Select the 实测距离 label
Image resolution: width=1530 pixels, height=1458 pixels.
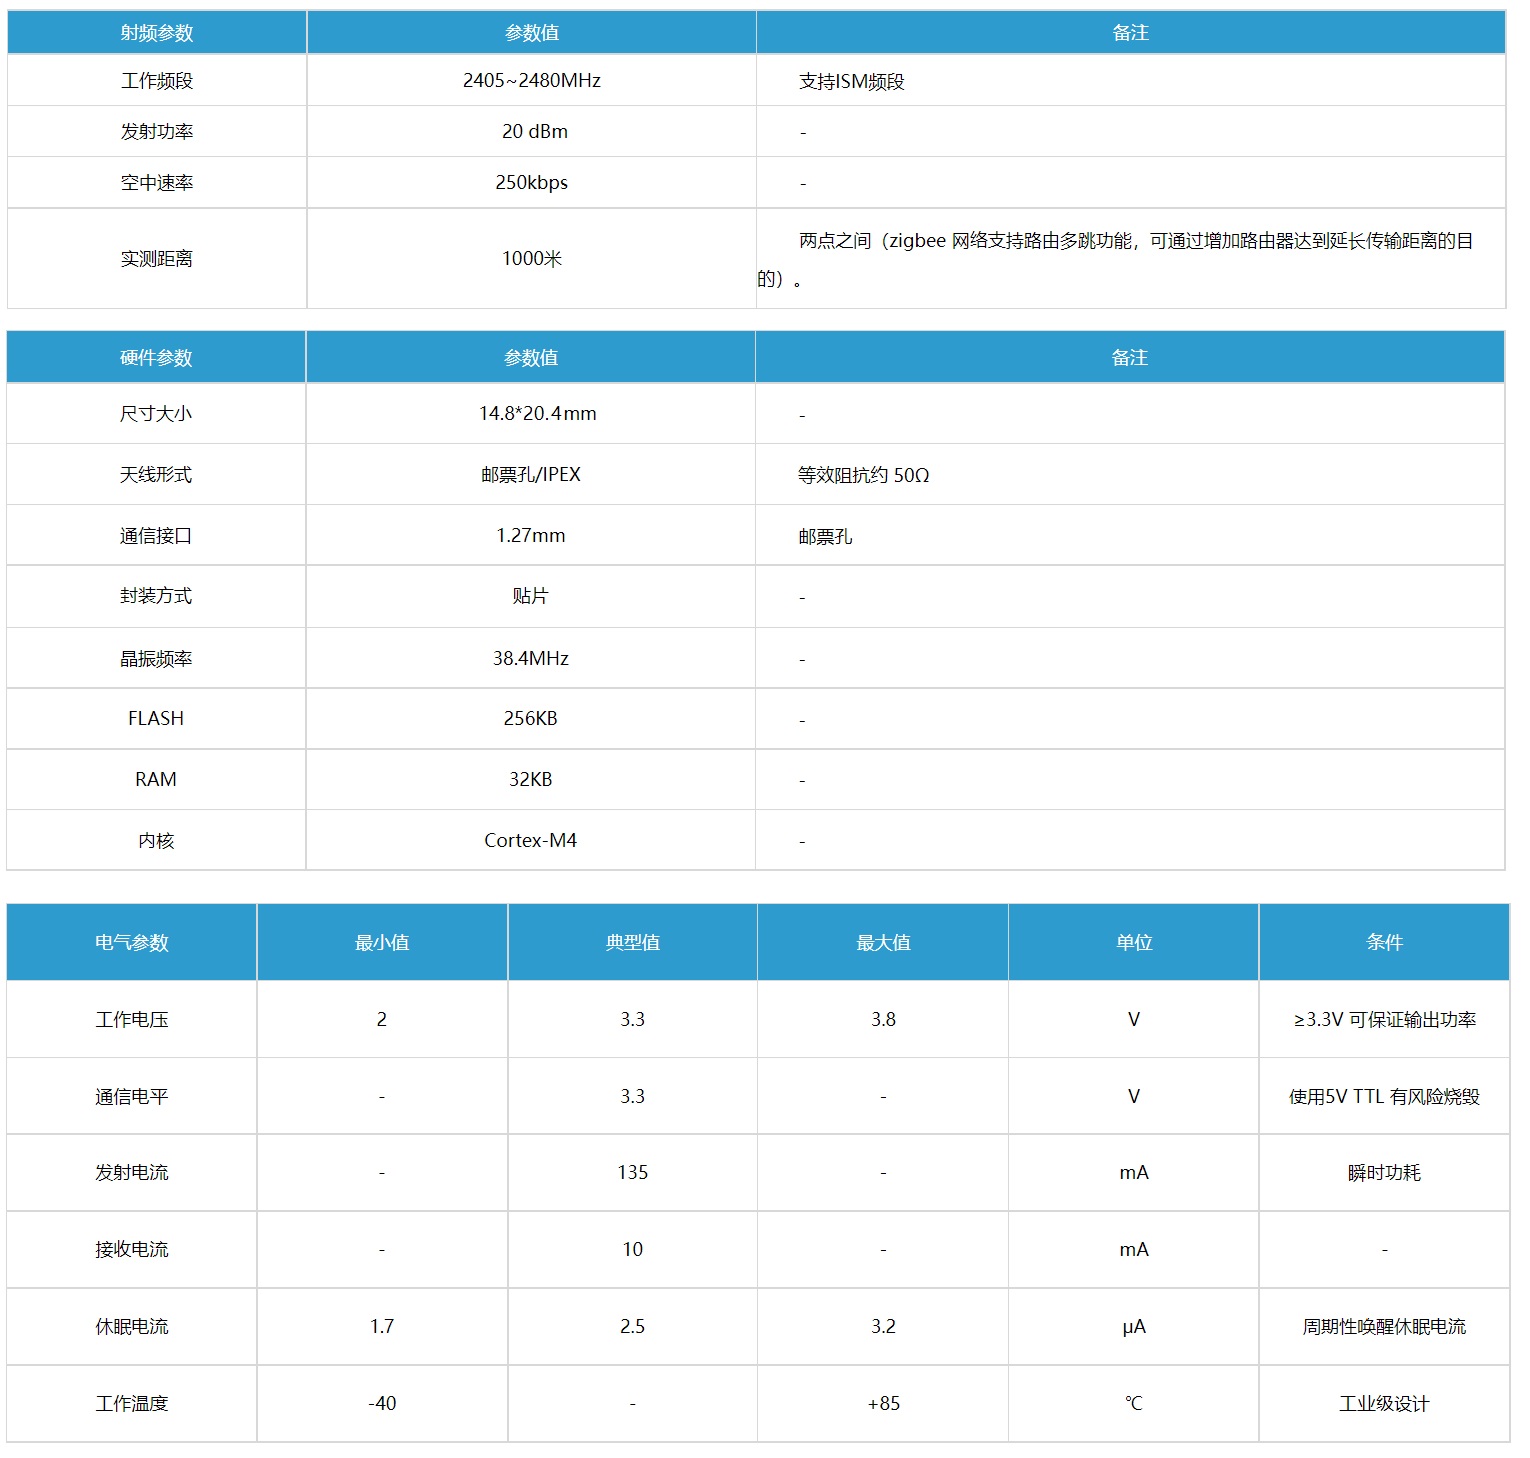(x=157, y=259)
